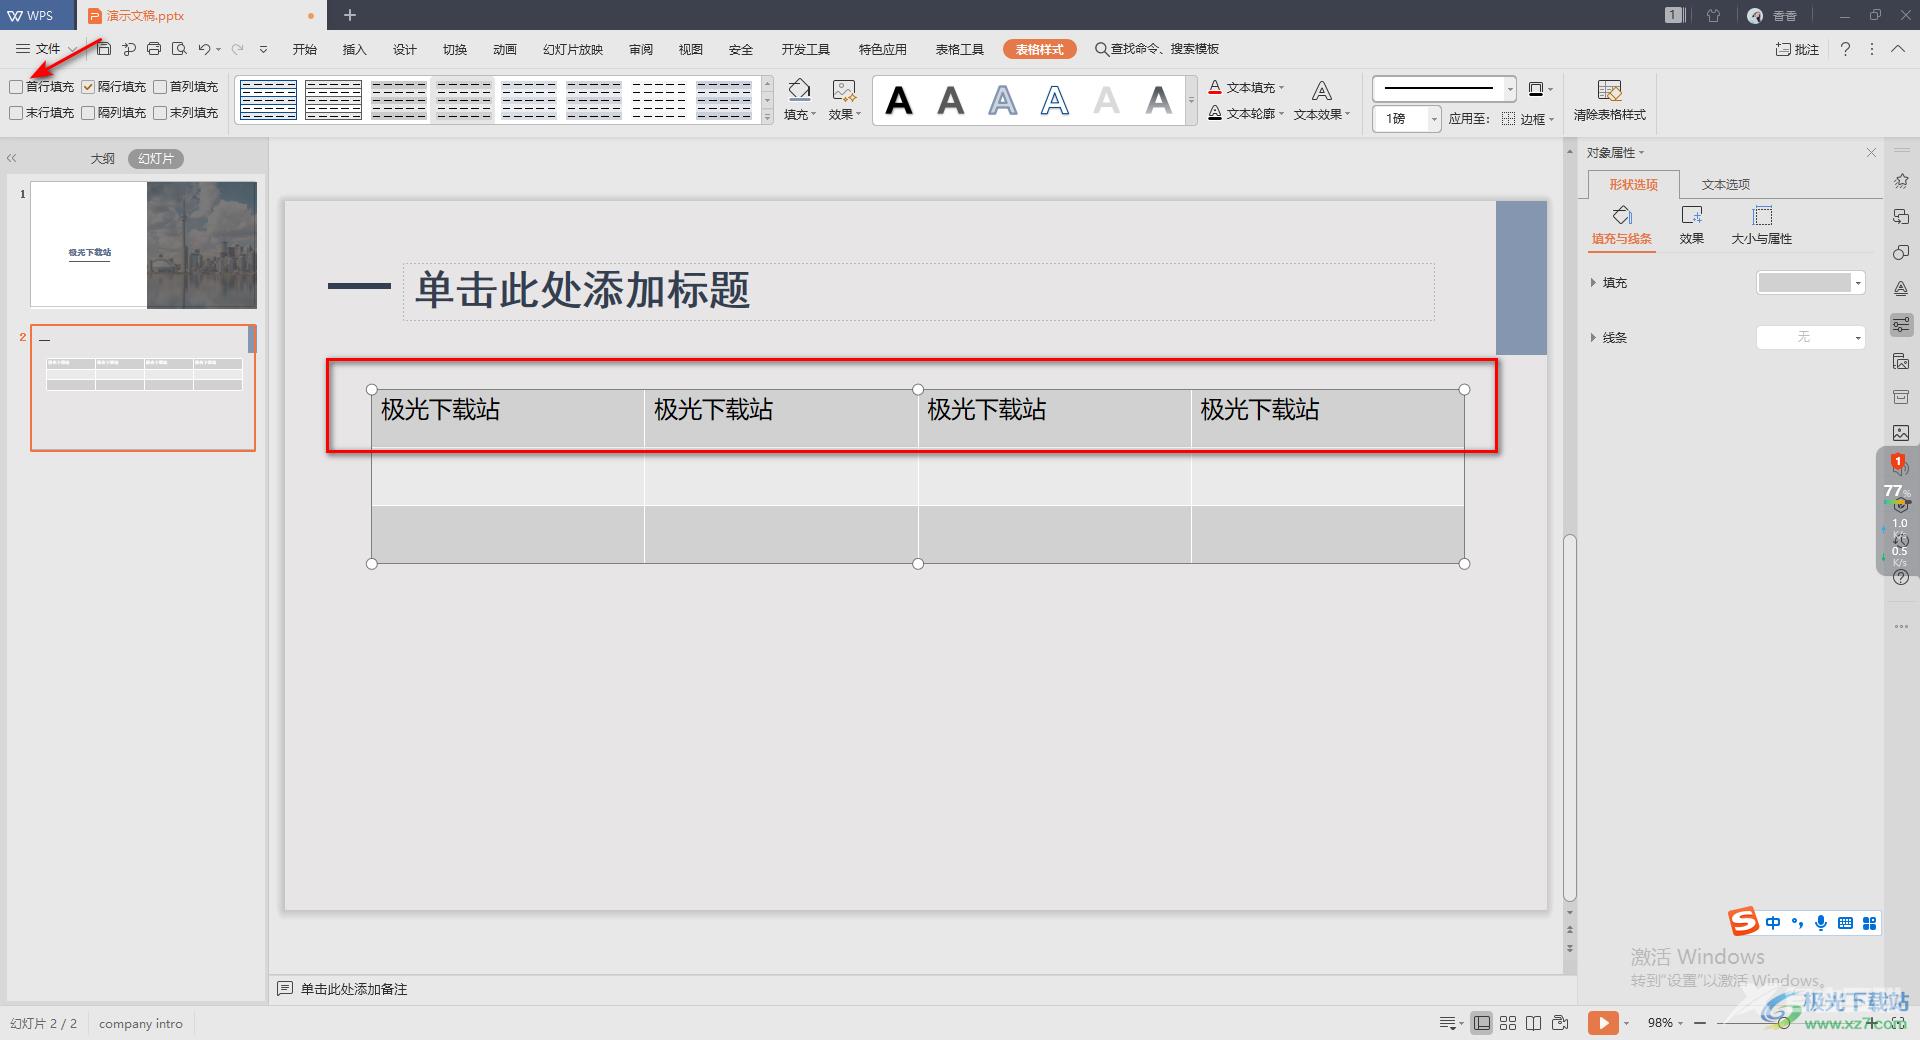Enable 末行填充 last row fill checkbox
Viewport: 1920px width, 1040px height.
tap(16, 113)
